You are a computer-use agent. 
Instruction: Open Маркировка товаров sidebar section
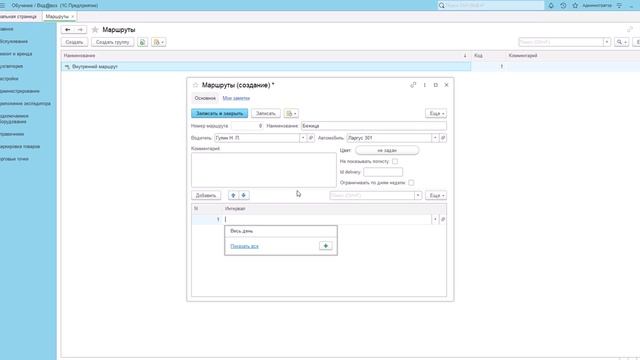pyautogui.click(x=20, y=146)
